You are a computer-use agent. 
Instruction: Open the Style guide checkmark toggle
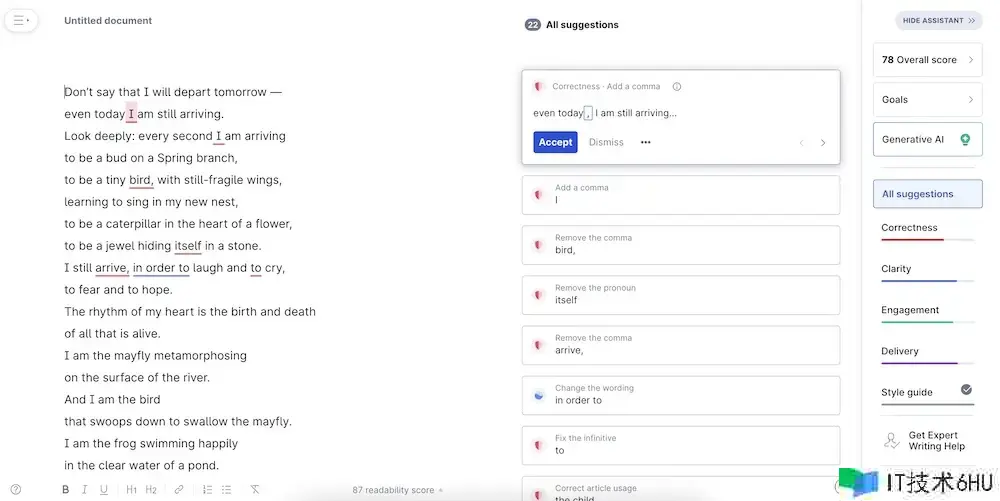[x=966, y=390]
